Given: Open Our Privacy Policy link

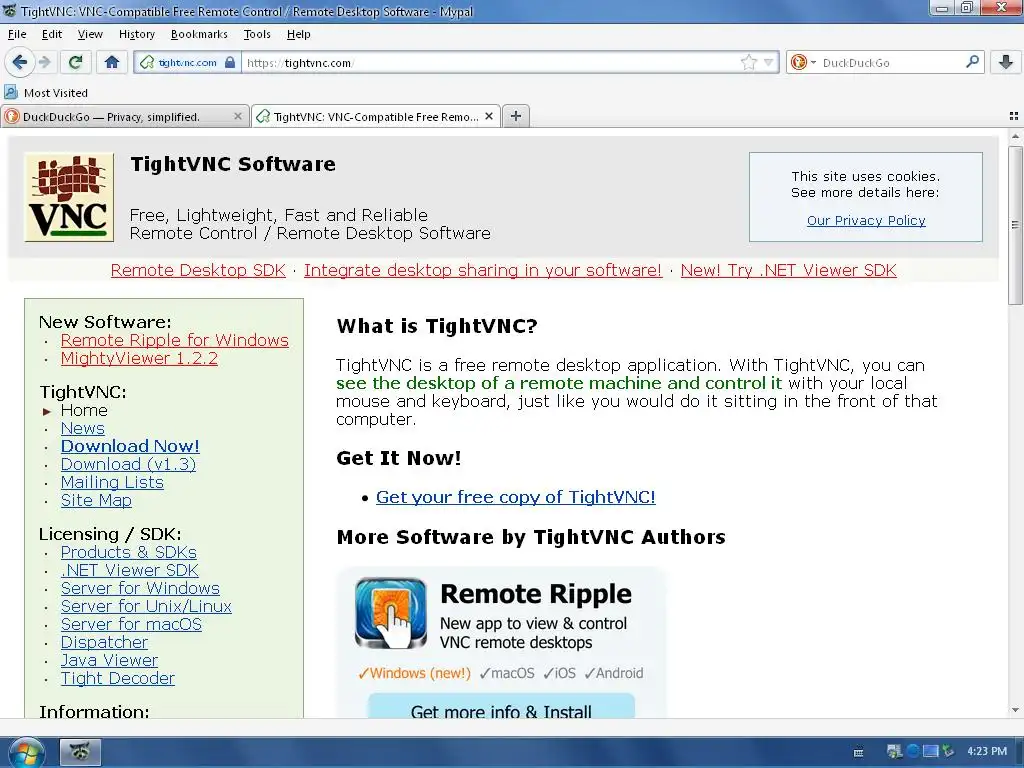Looking at the screenshot, I should (x=866, y=221).
